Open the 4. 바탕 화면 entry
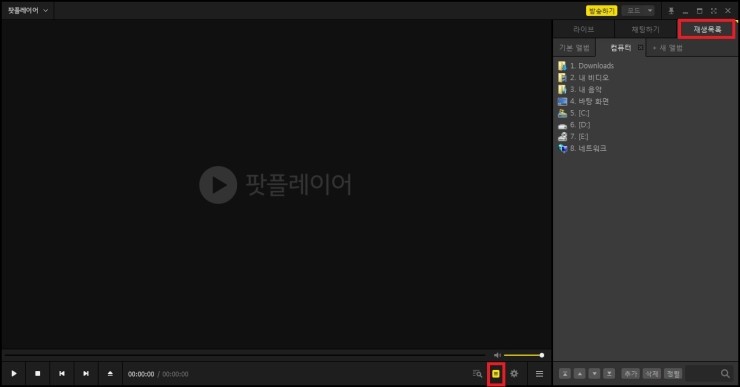The image size is (740, 387). [x=583, y=101]
